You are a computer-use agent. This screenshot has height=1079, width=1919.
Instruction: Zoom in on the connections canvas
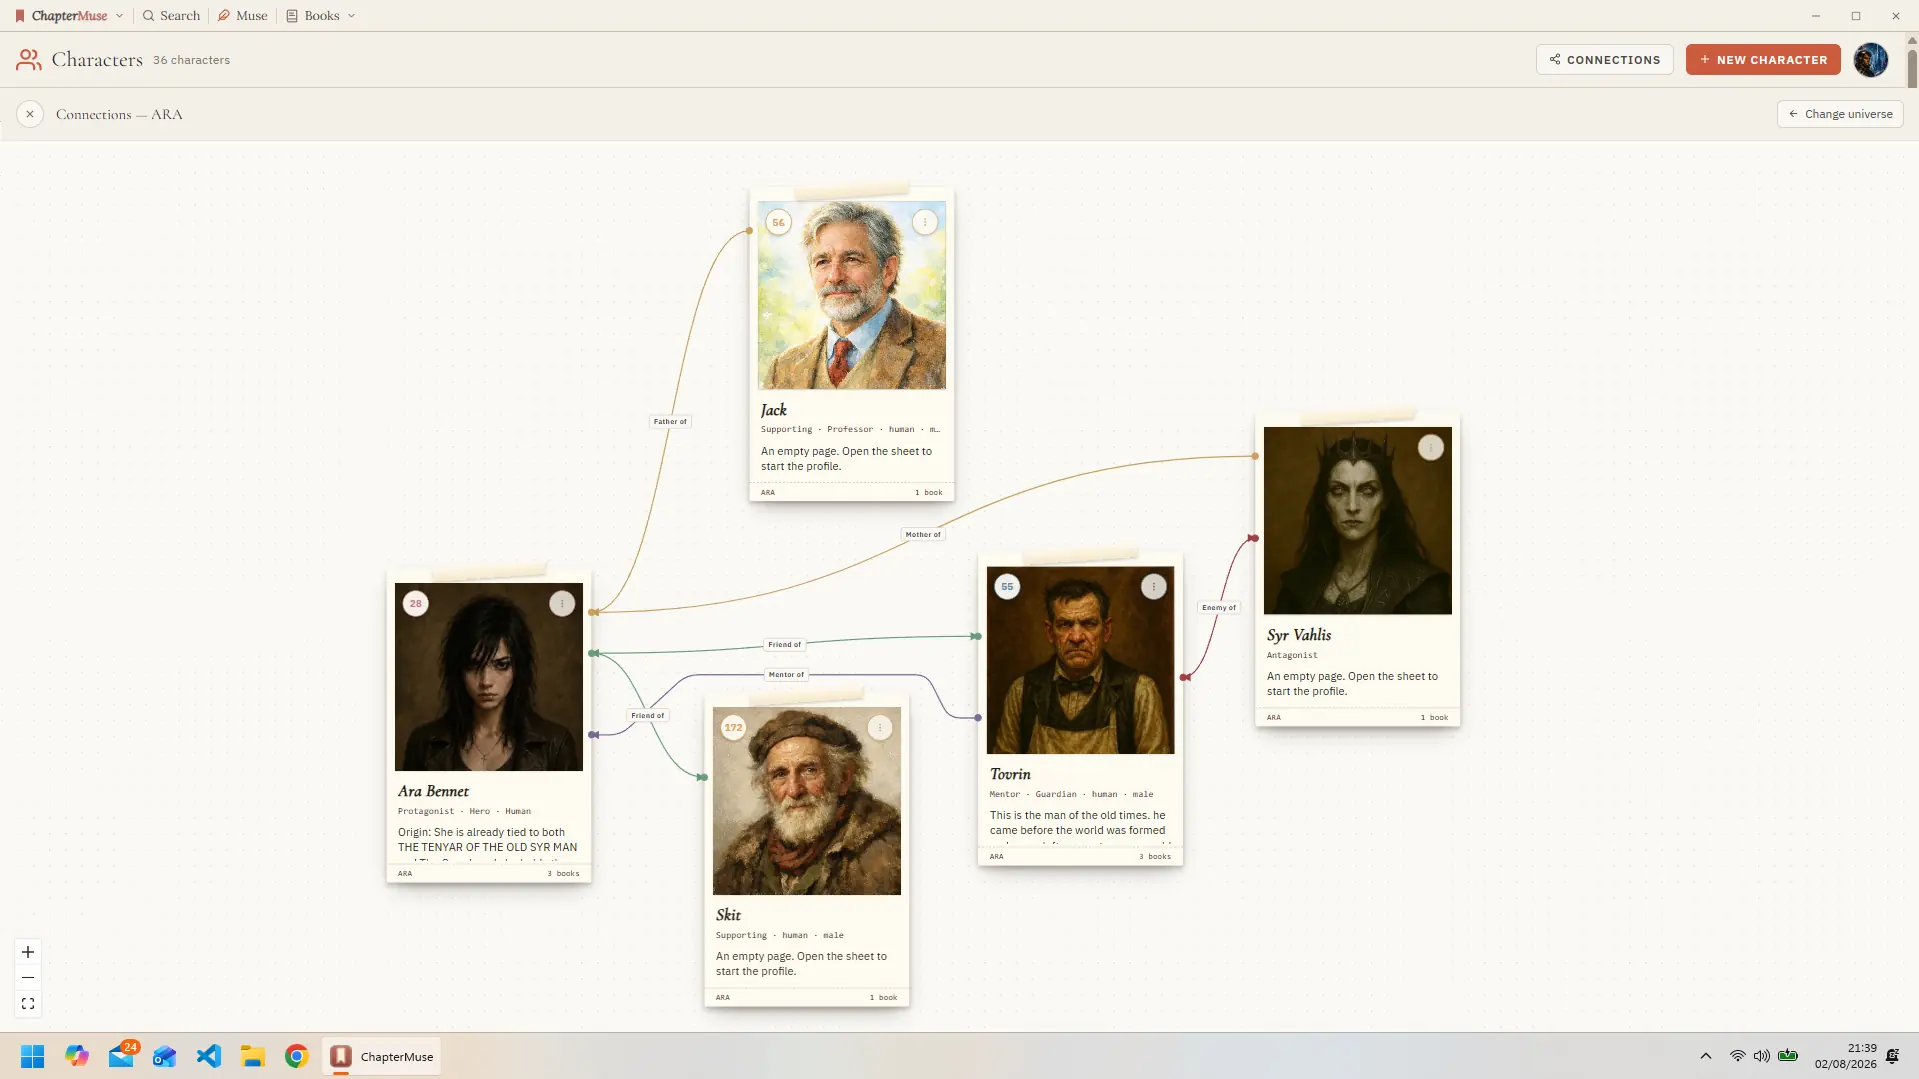[x=28, y=953]
